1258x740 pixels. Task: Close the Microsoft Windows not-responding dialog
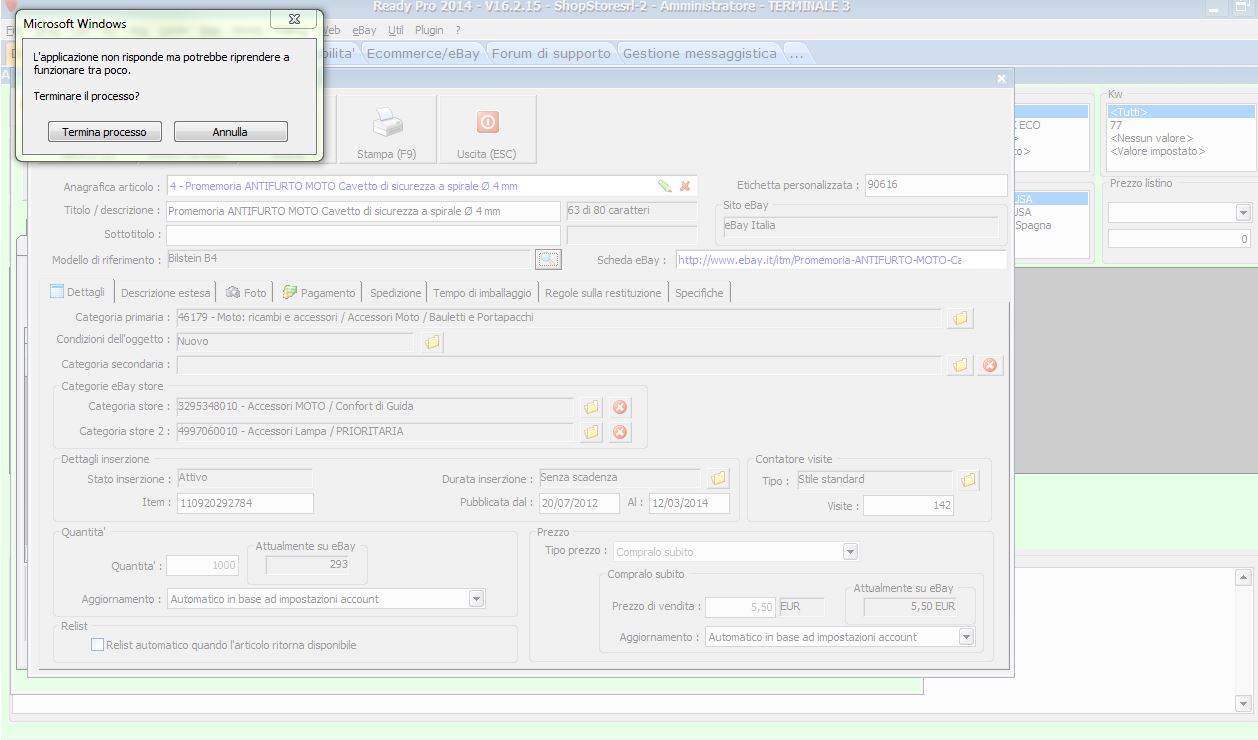pos(294,19)
